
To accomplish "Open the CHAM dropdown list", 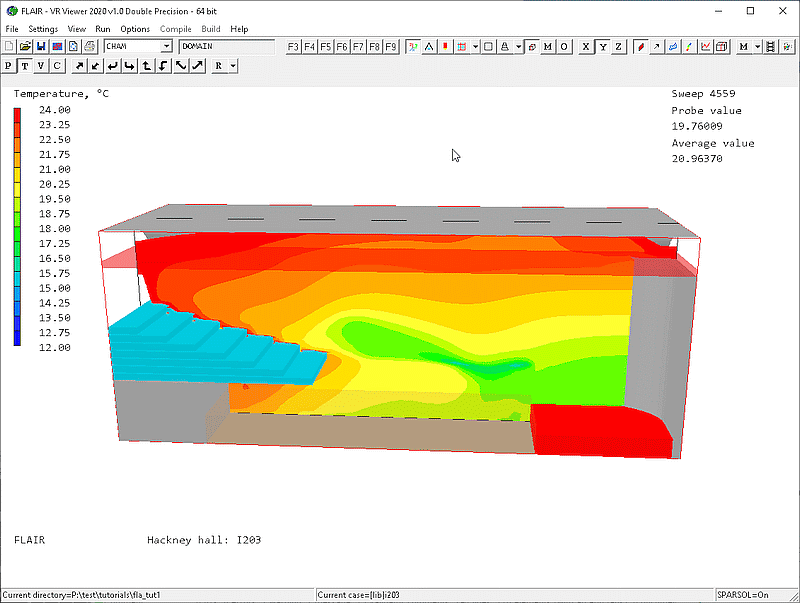I will (x=166, y=46).
